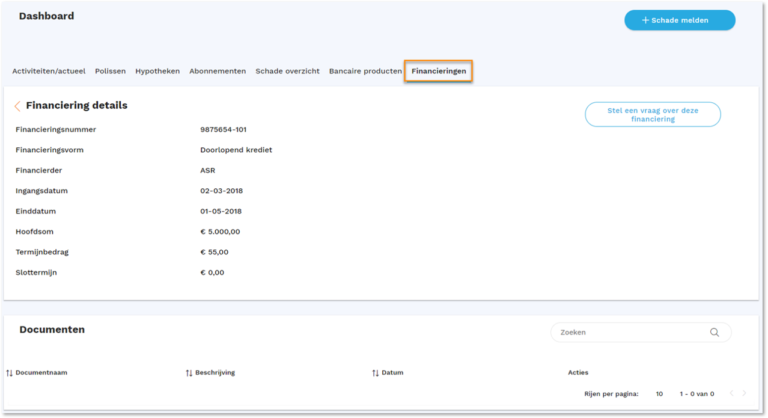The width and height of the screenshot is (768, 418).
Task: Click the Acties column header
Action: (578, 372)
